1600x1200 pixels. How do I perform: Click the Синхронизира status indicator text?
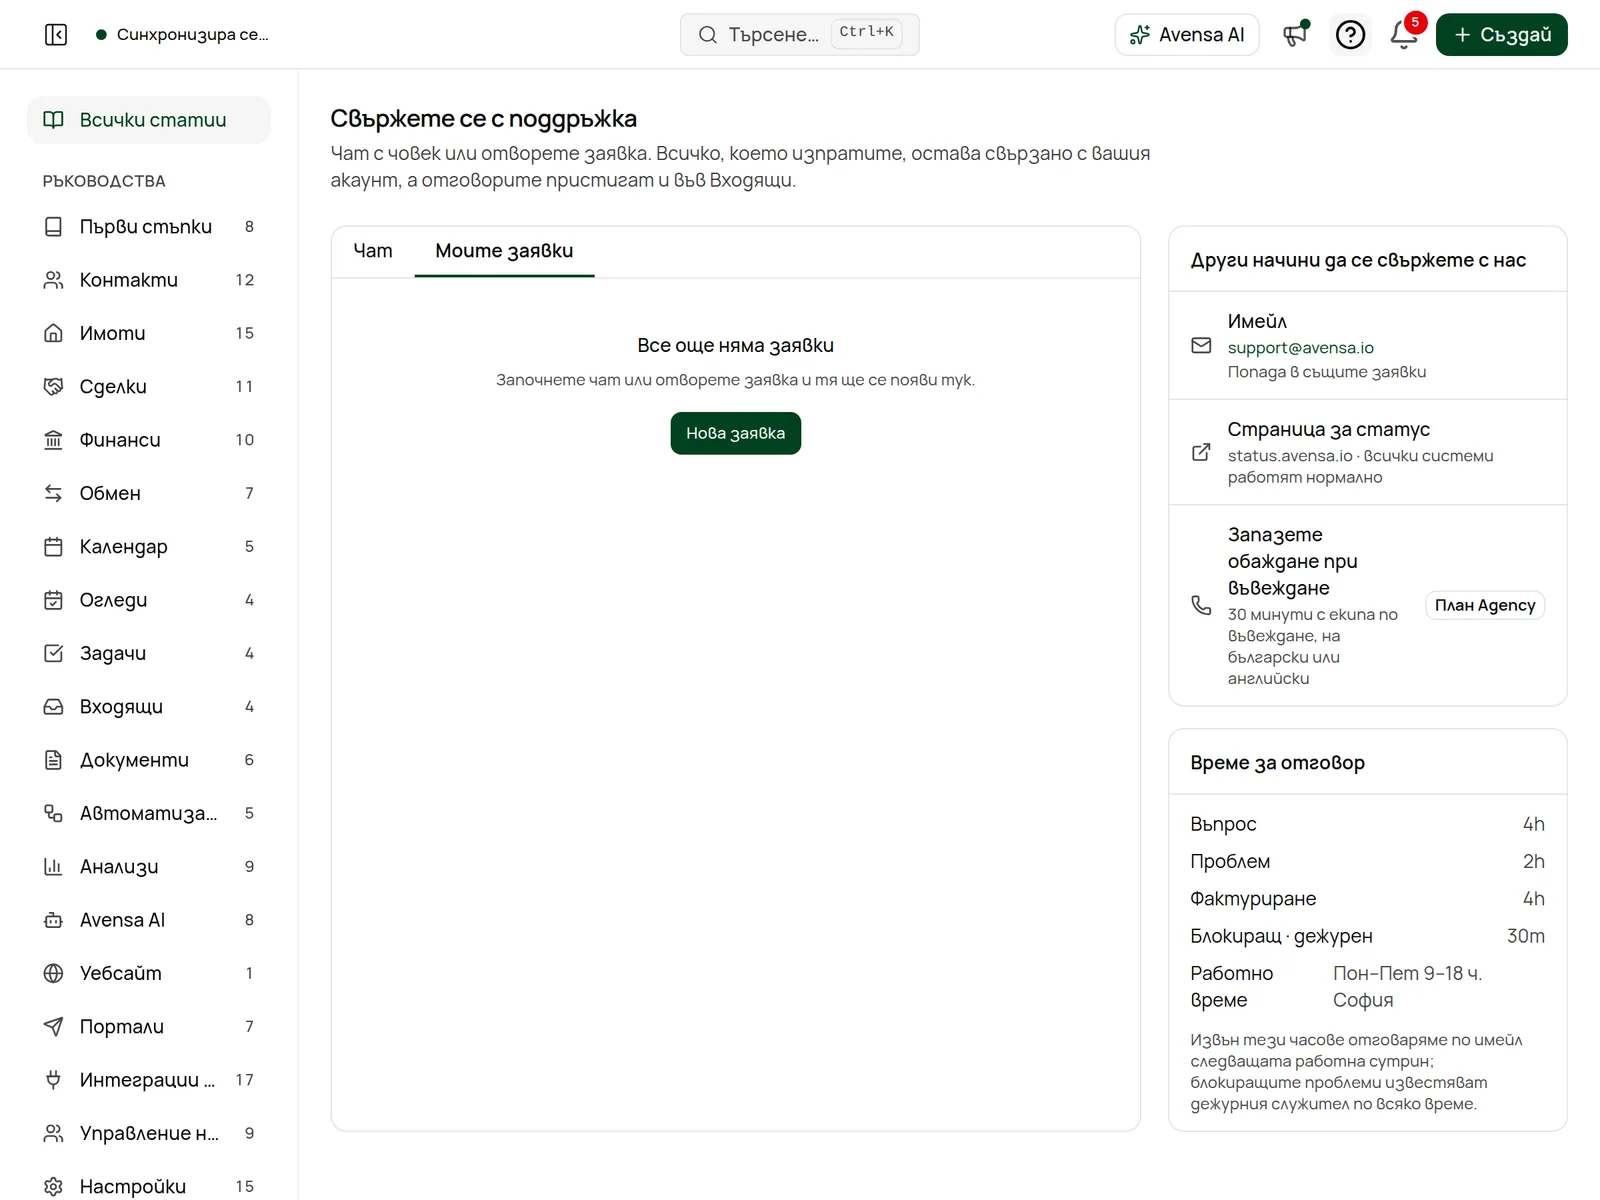[x=193, y=35]
